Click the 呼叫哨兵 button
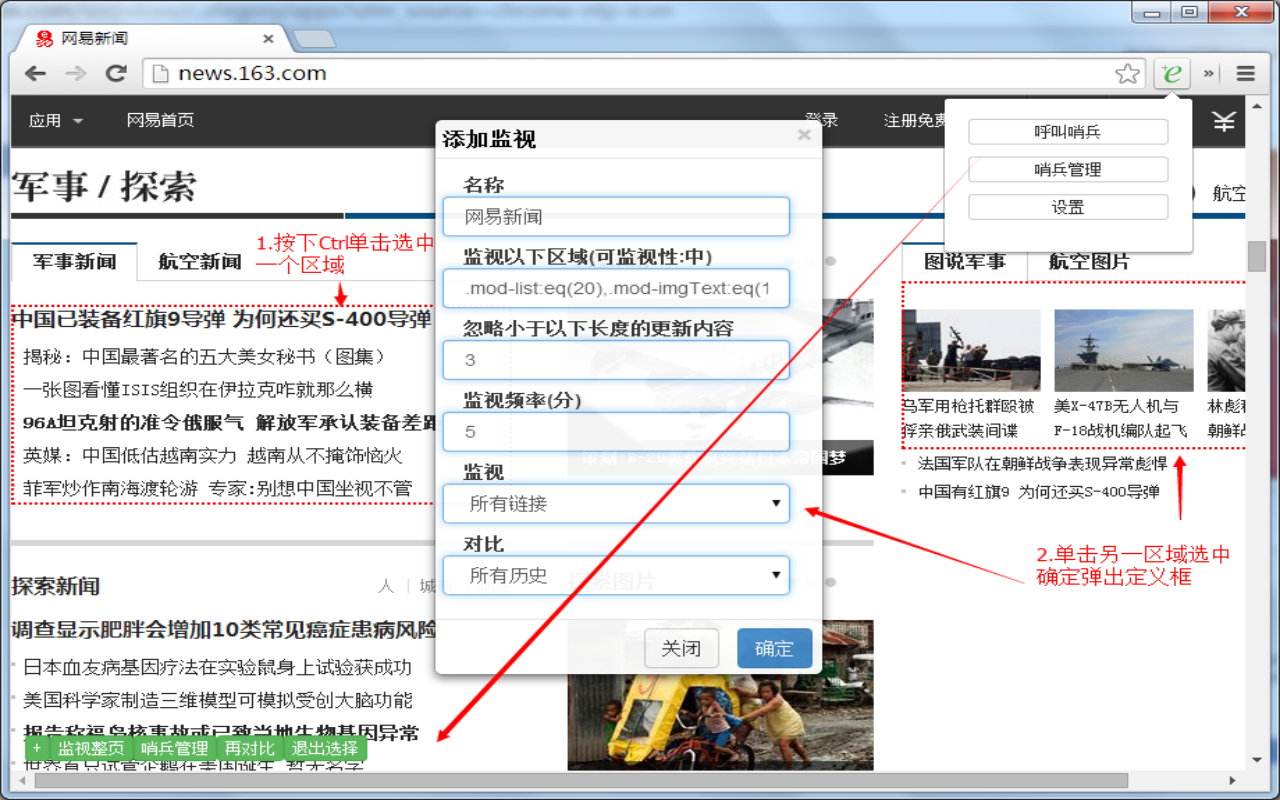Image resolution: width=1280 pixels, height=800 pixels. 1068,132
